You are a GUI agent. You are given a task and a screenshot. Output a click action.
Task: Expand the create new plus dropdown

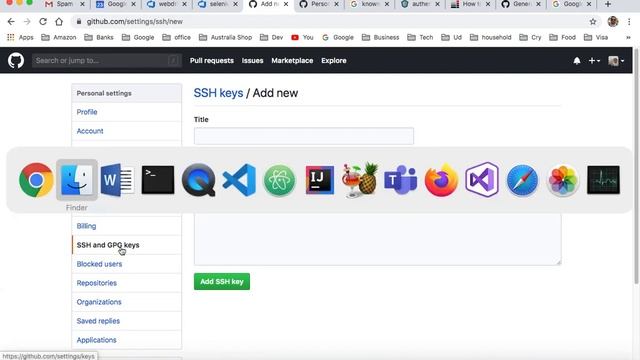pyautogui.click(x=594, y=61)
